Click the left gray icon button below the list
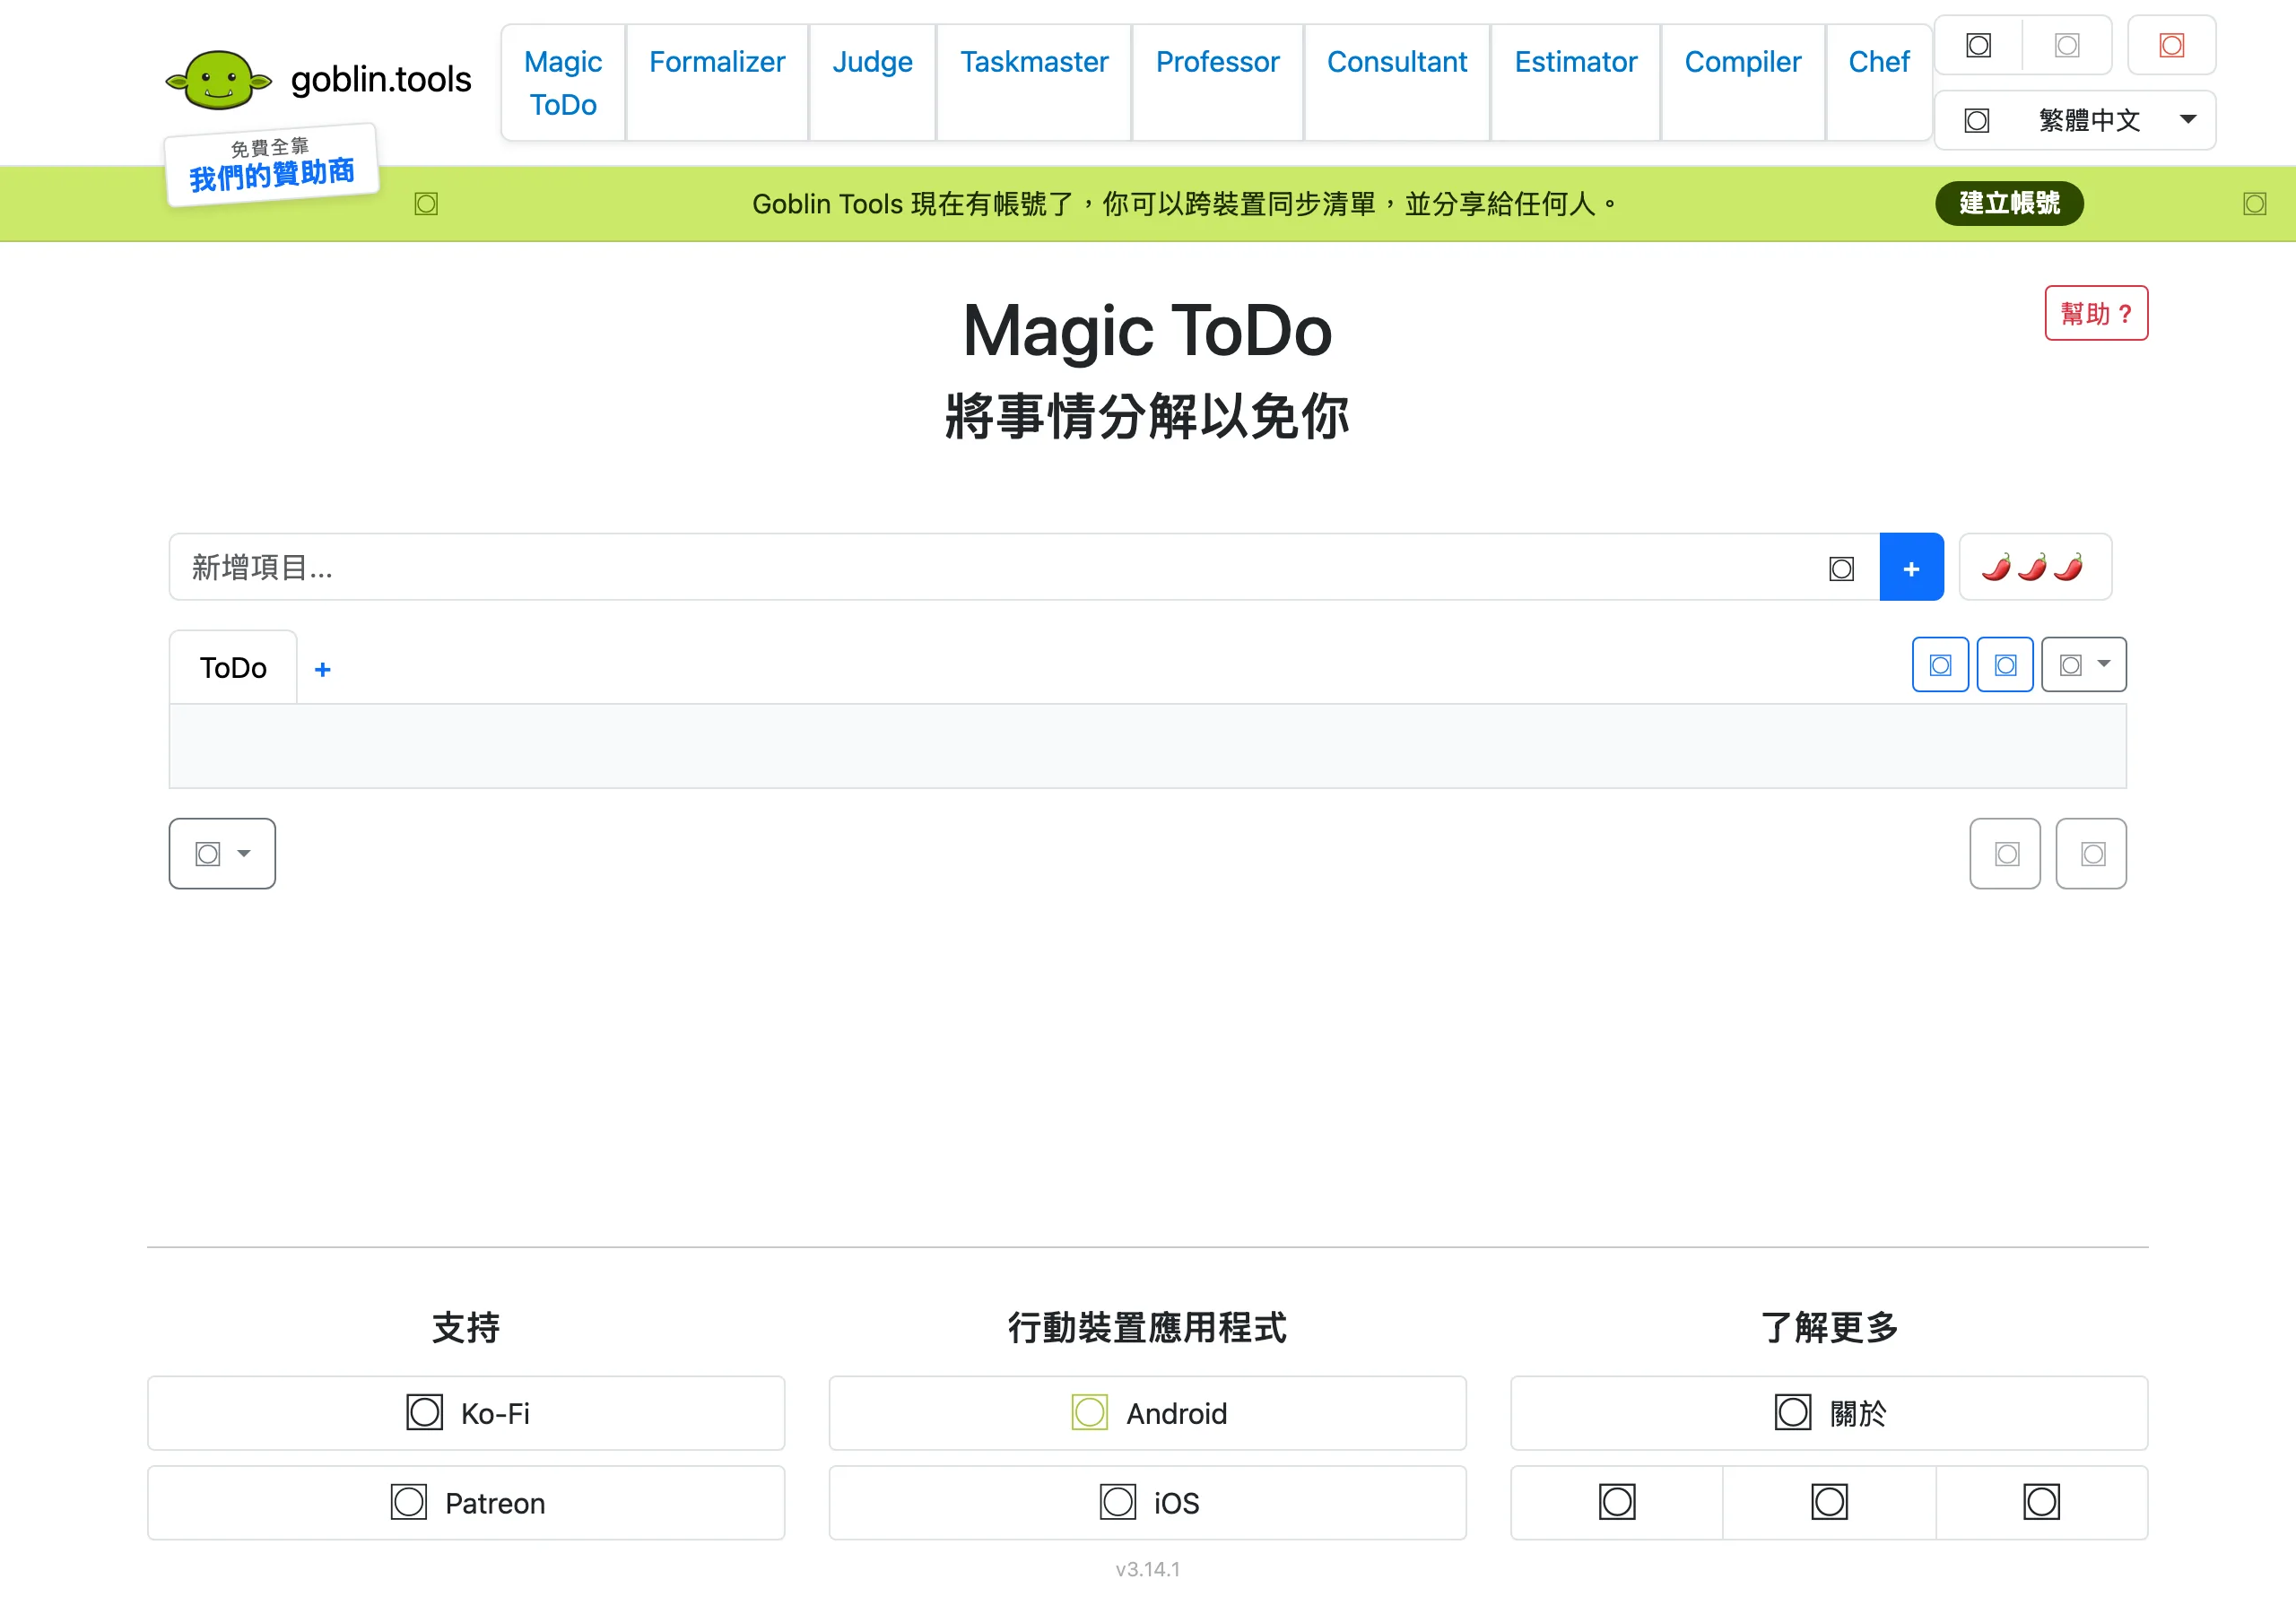 coord(2005,853)
